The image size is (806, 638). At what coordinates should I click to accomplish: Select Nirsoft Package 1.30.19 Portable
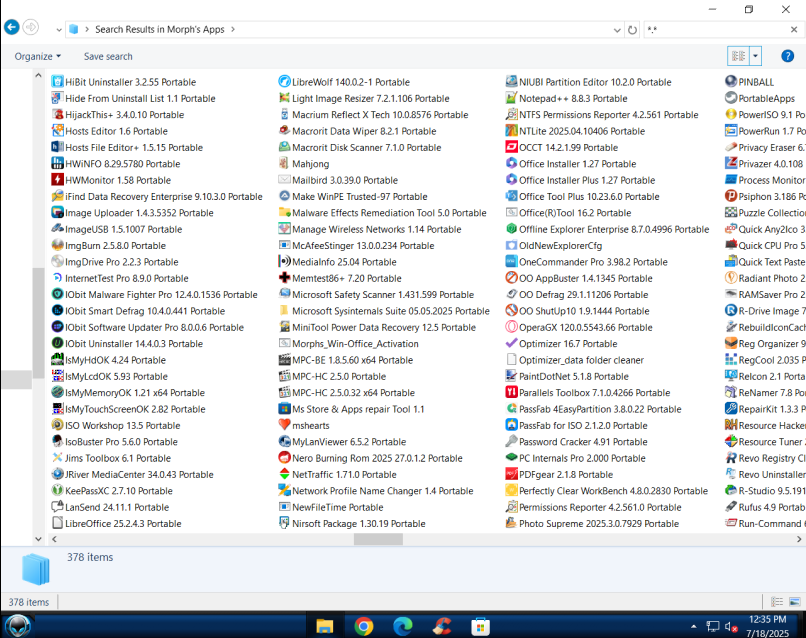click(x=358, y=523)
